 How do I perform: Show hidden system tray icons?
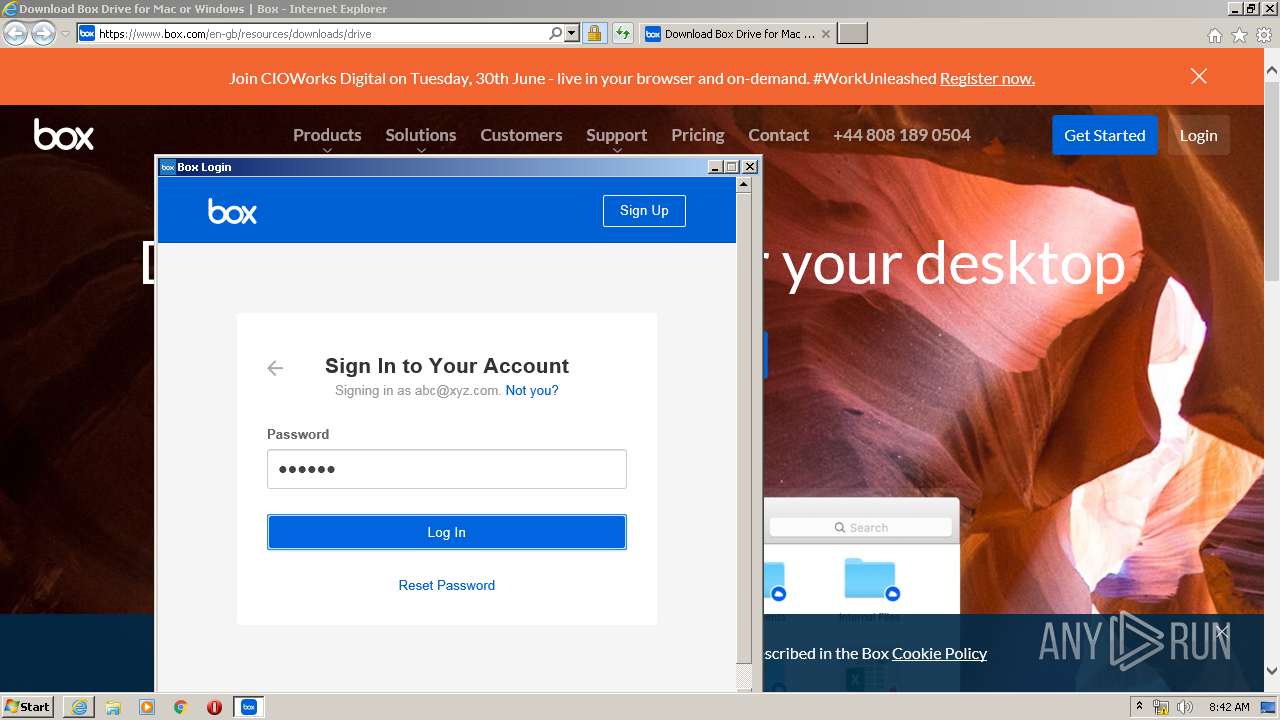click(1139, 707)
